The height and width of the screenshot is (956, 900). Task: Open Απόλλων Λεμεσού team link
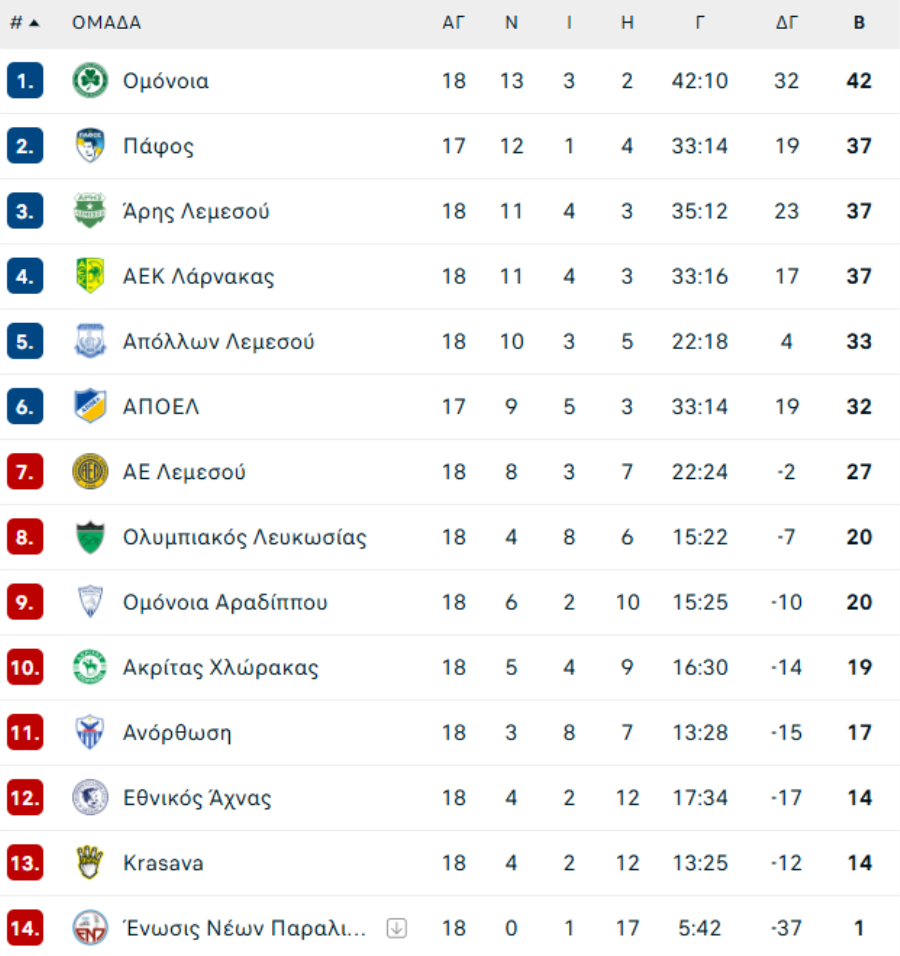[x=218, y=342]
